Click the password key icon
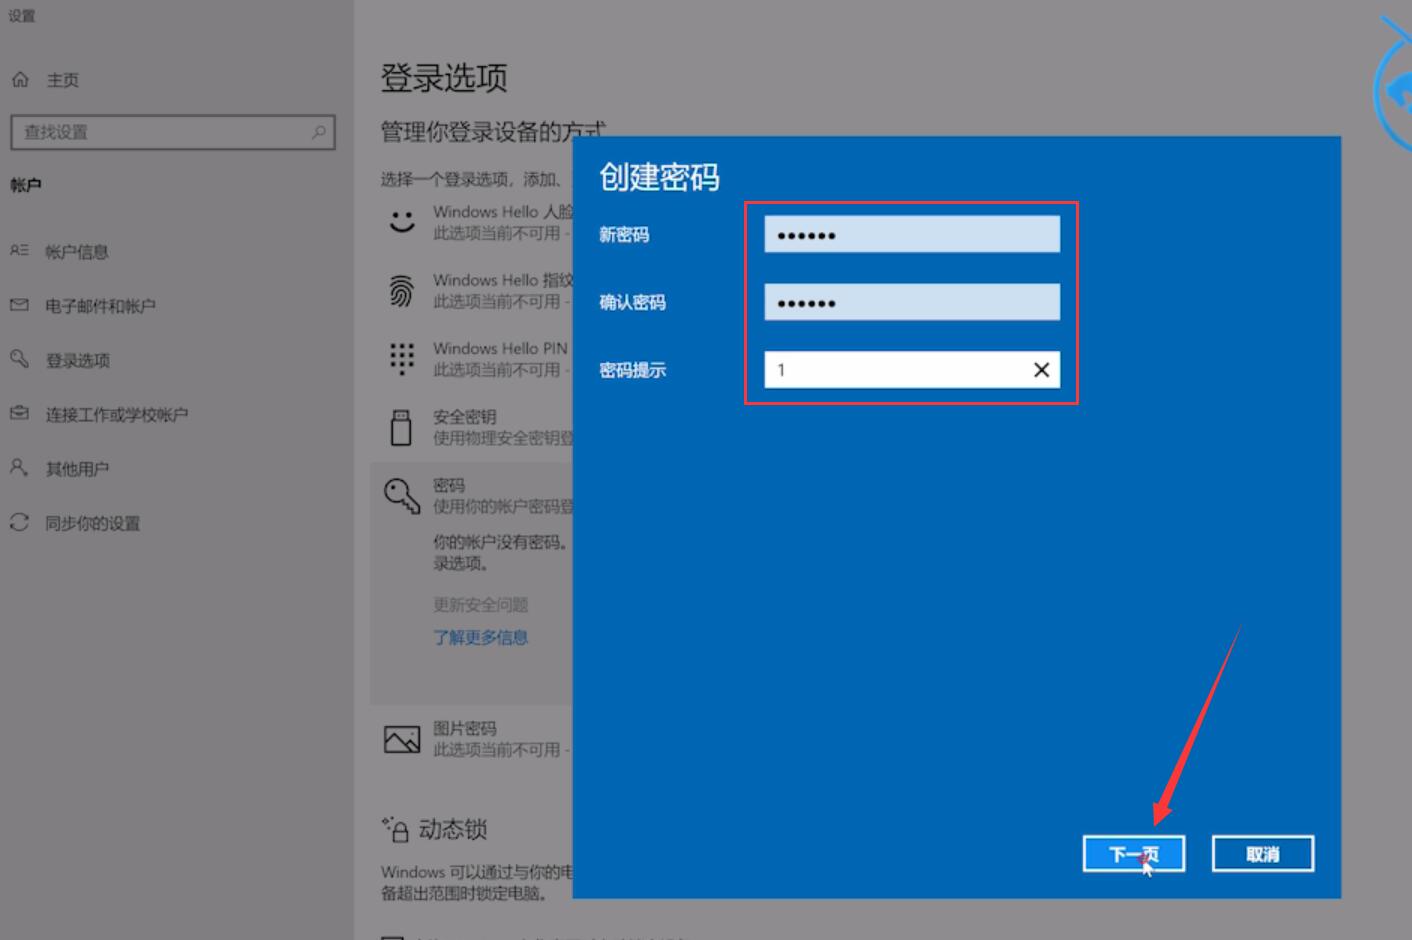The width and height of the screenshot is (1412, 940). (x=402, y=495)
